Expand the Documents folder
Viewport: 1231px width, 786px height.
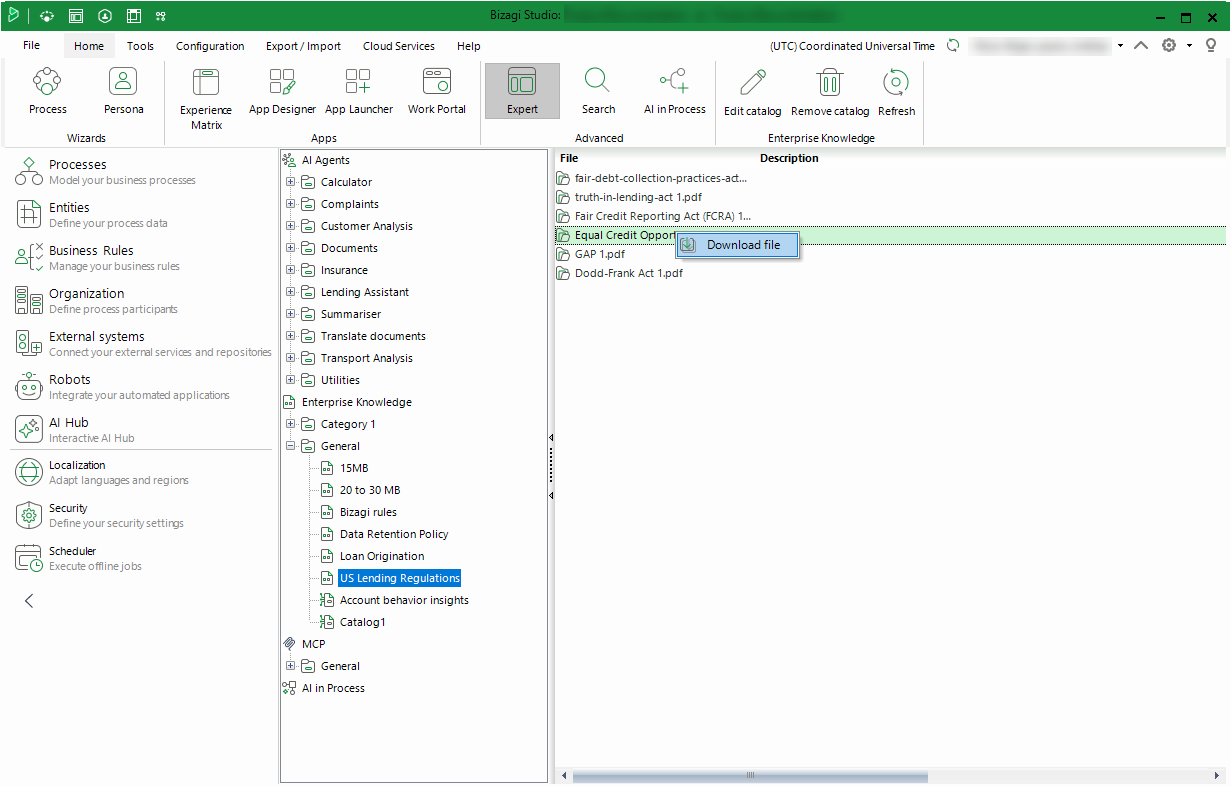pos(291,248)
